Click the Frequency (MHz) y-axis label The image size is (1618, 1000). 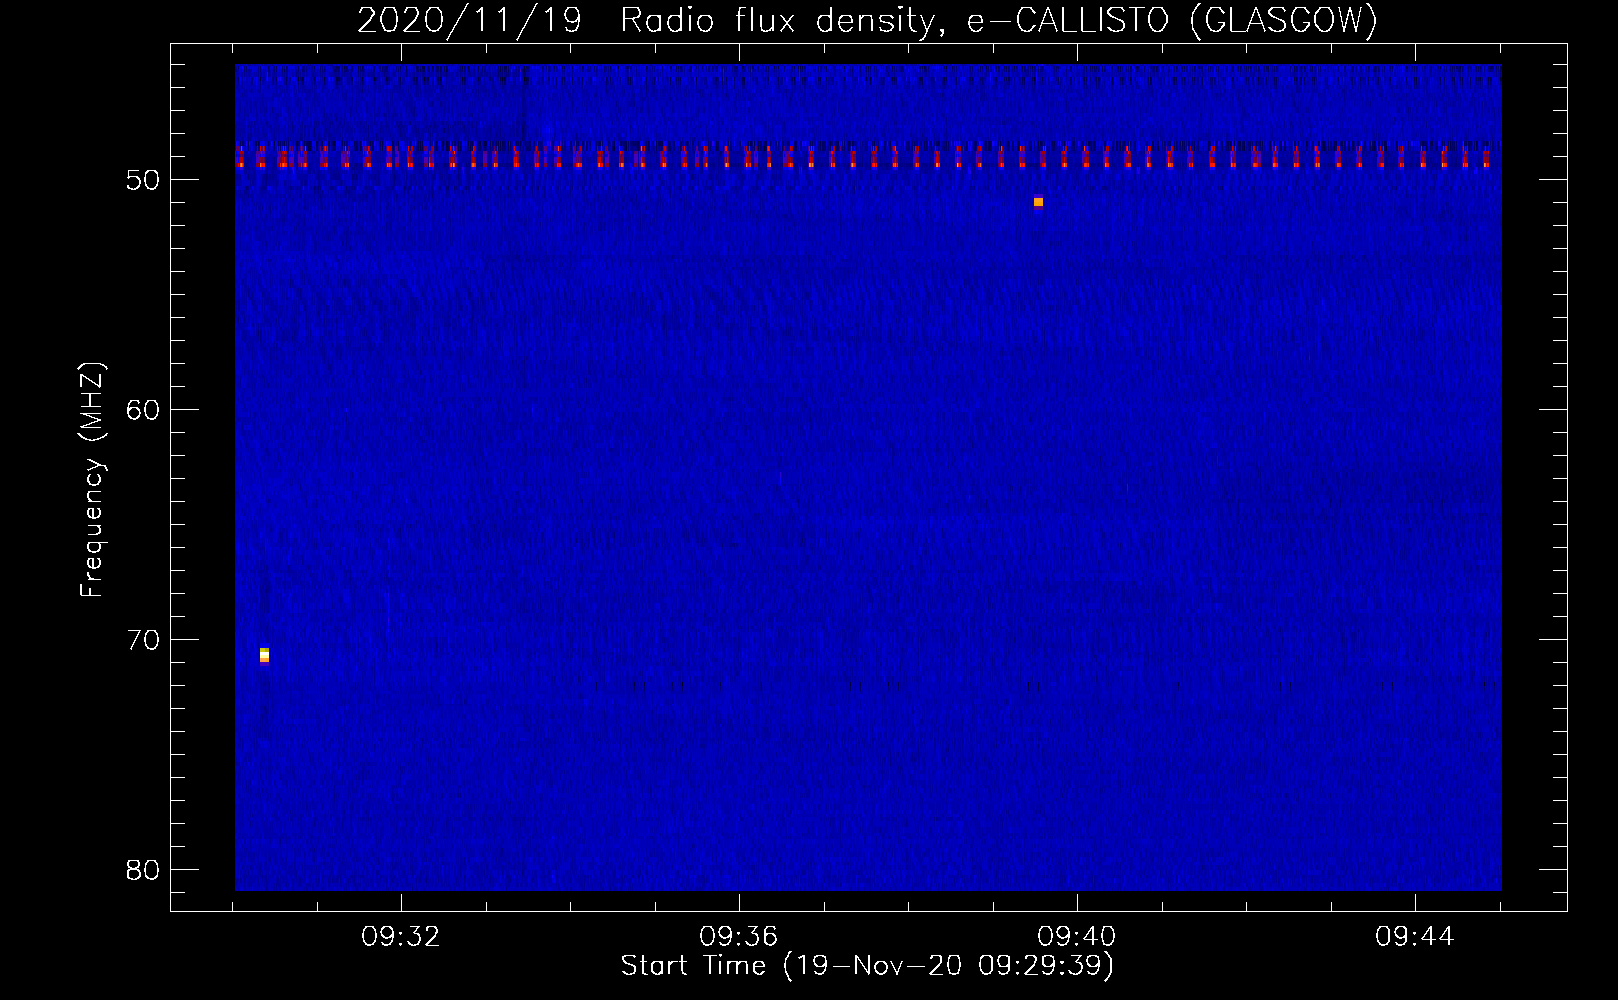(92, 480)
